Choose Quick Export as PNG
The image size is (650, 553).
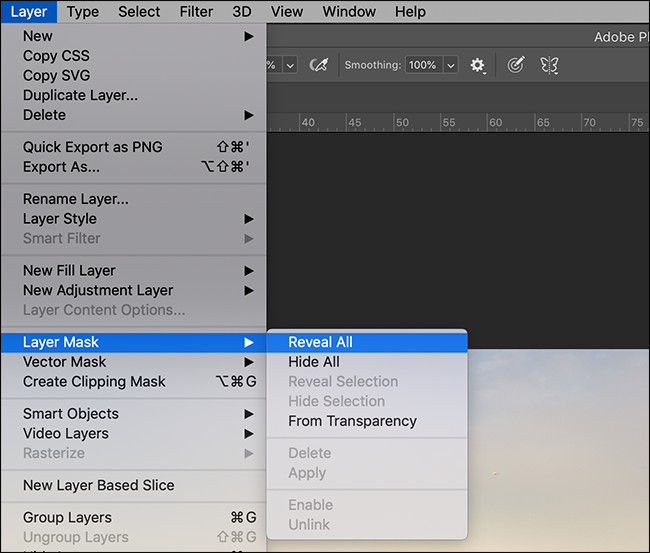point(133,147)
